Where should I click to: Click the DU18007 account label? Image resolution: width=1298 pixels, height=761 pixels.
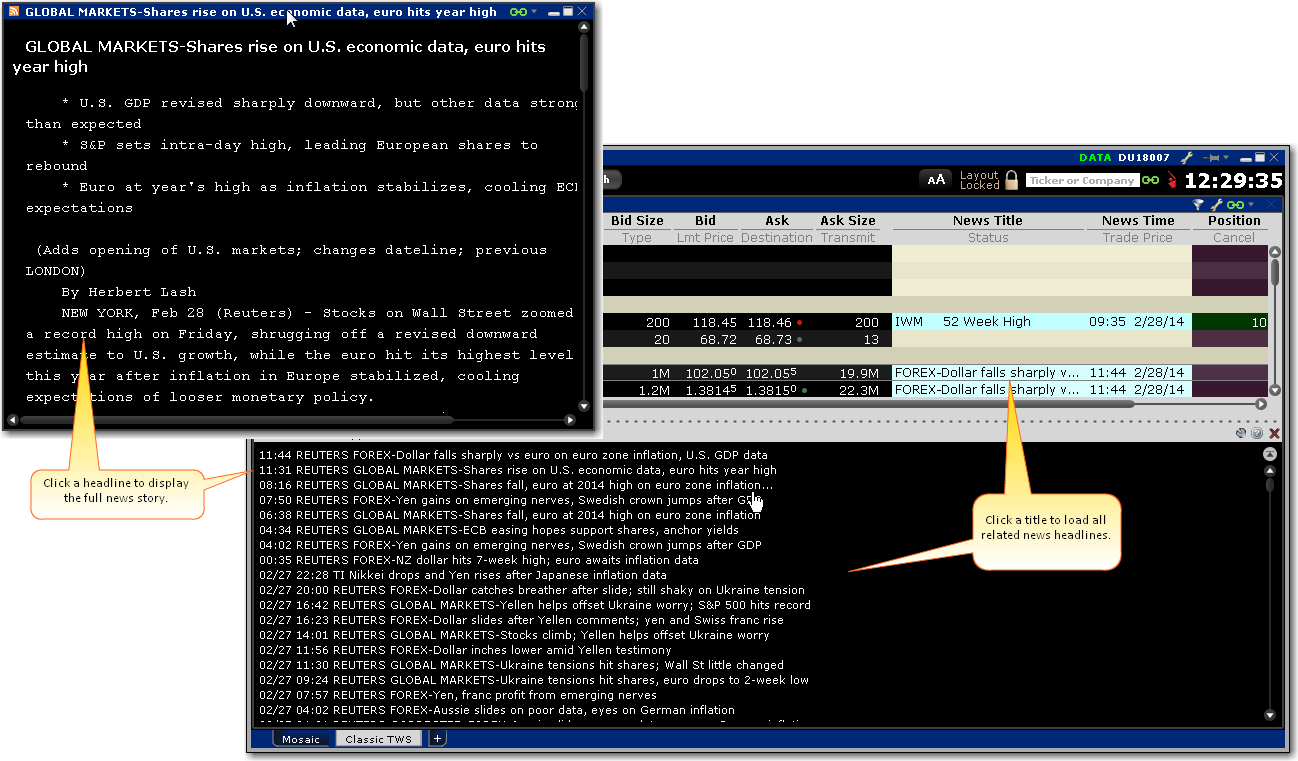click(x=1144, y=158)
